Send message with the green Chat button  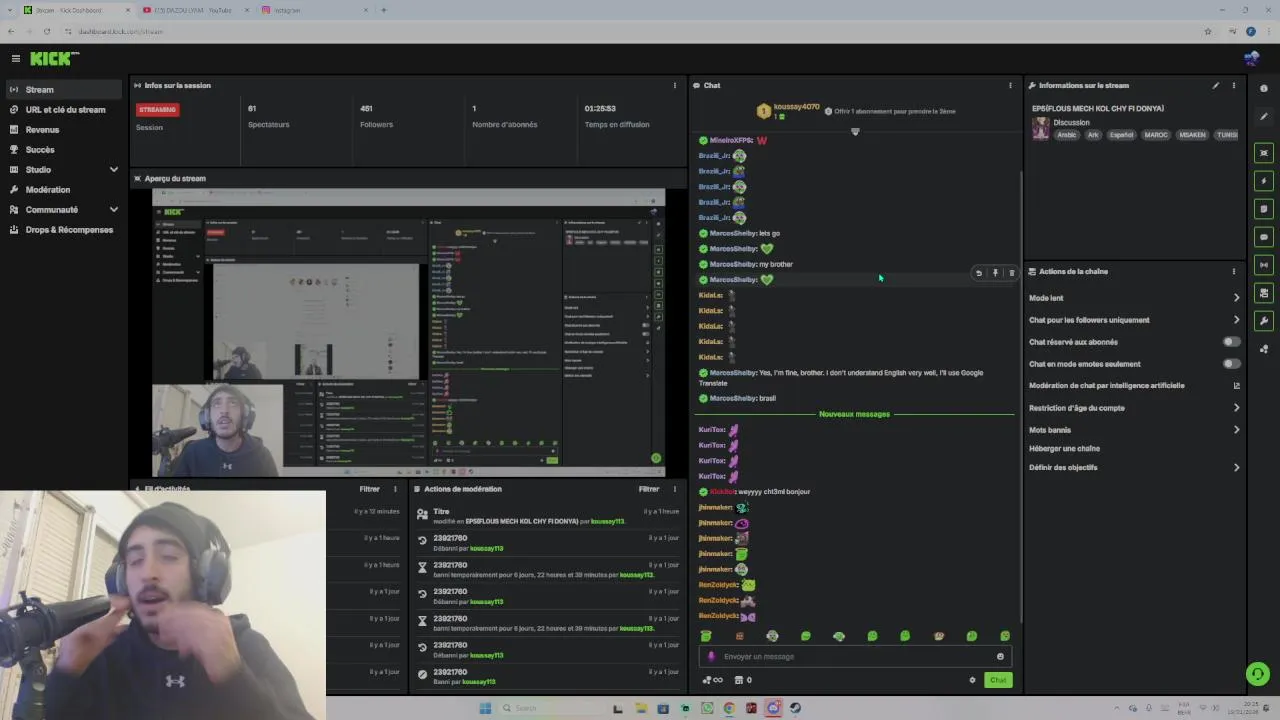(x=998, y=680)
